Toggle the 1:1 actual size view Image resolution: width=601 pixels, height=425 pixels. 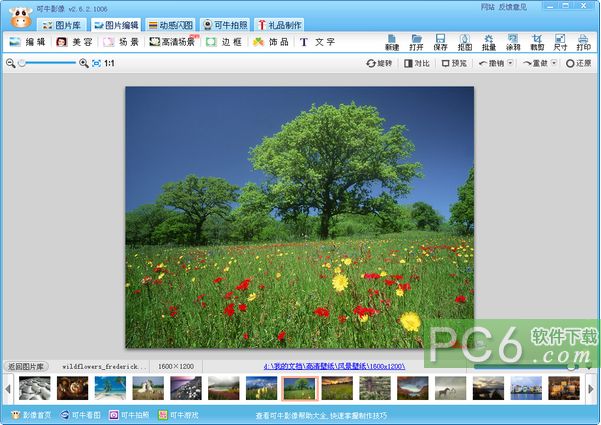[109, 63]
